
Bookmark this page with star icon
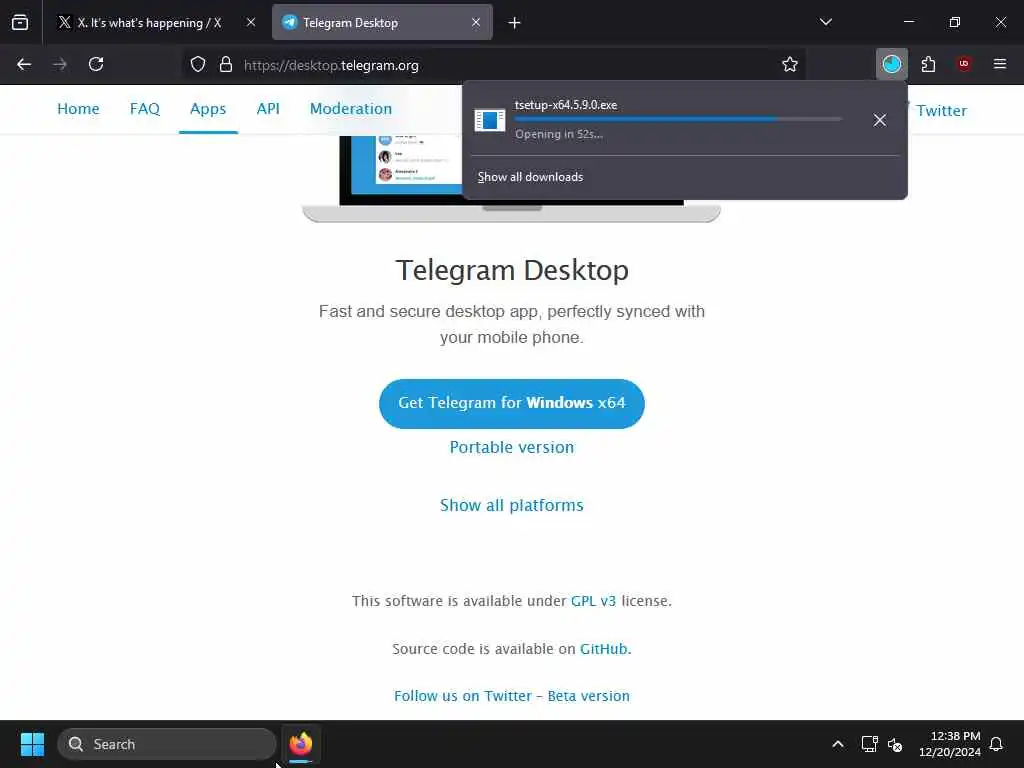coord(790,64)
